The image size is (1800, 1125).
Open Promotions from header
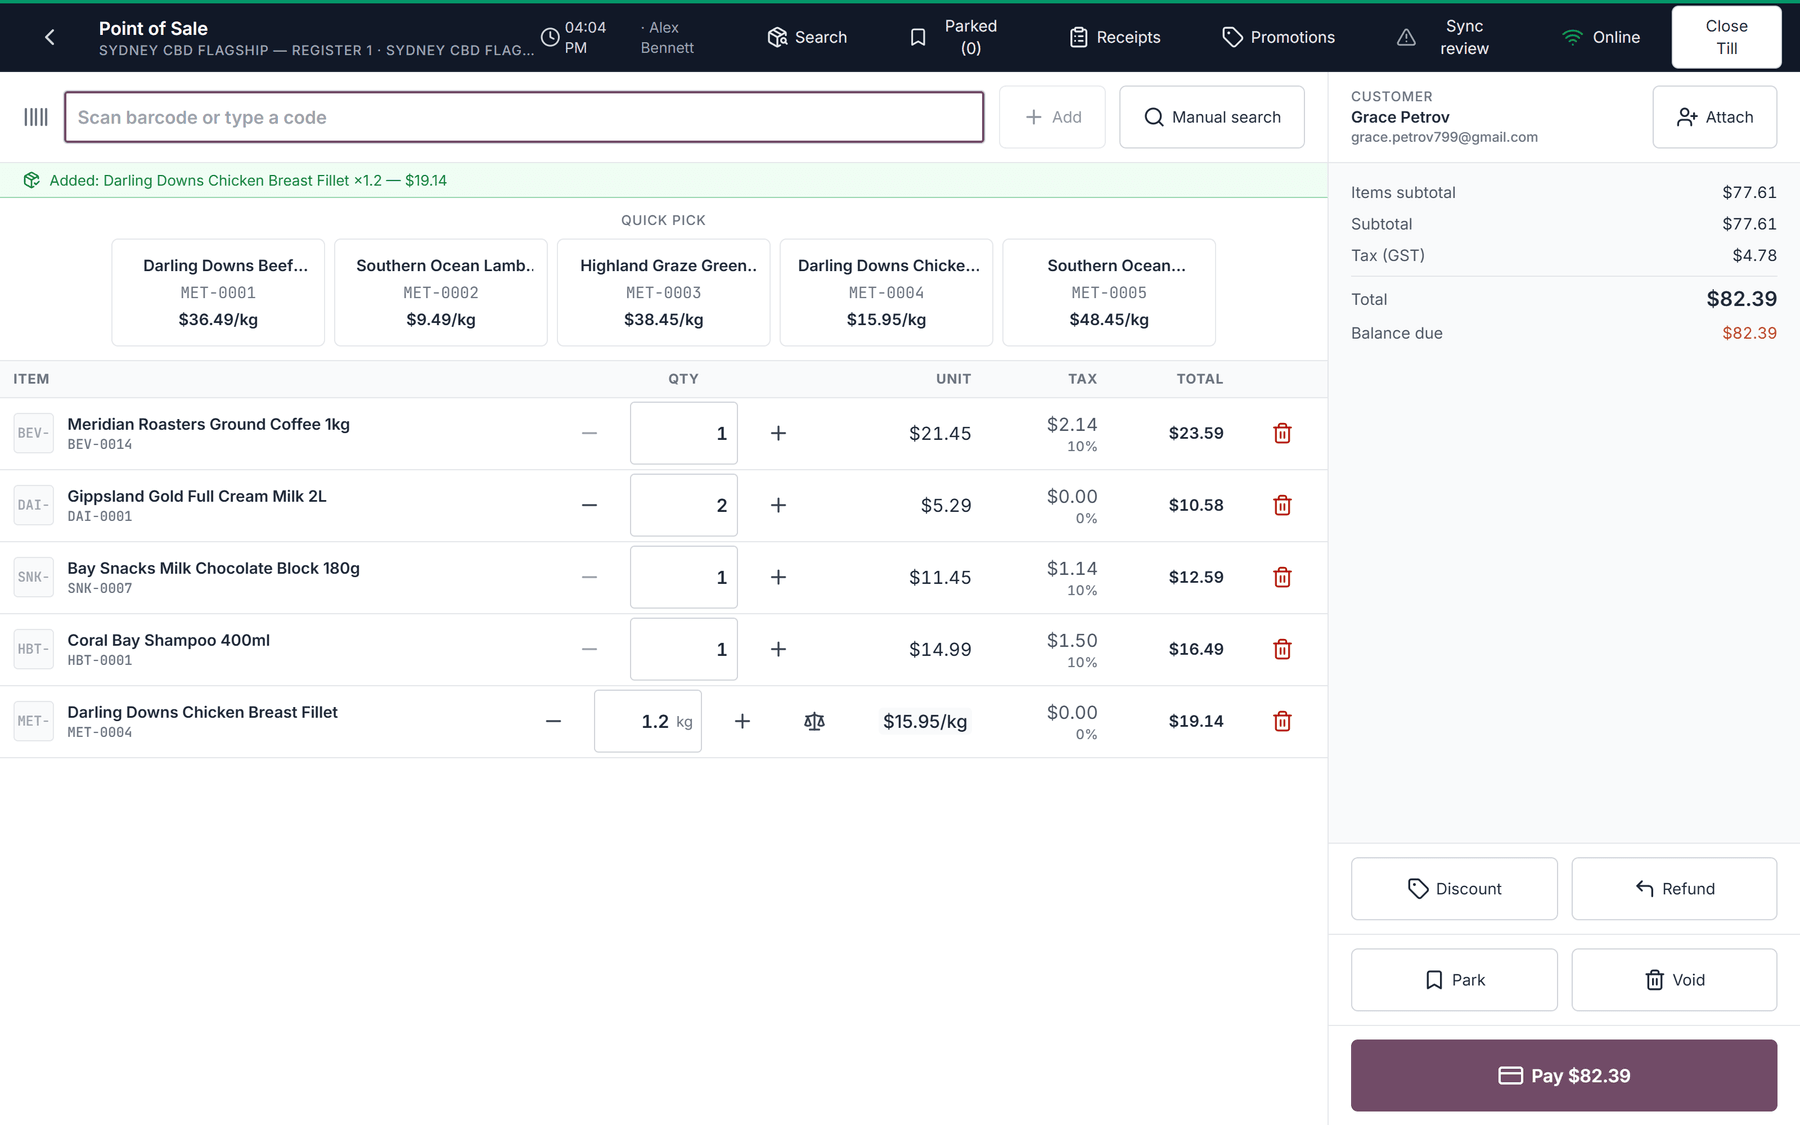click(x=1278, y=37)
